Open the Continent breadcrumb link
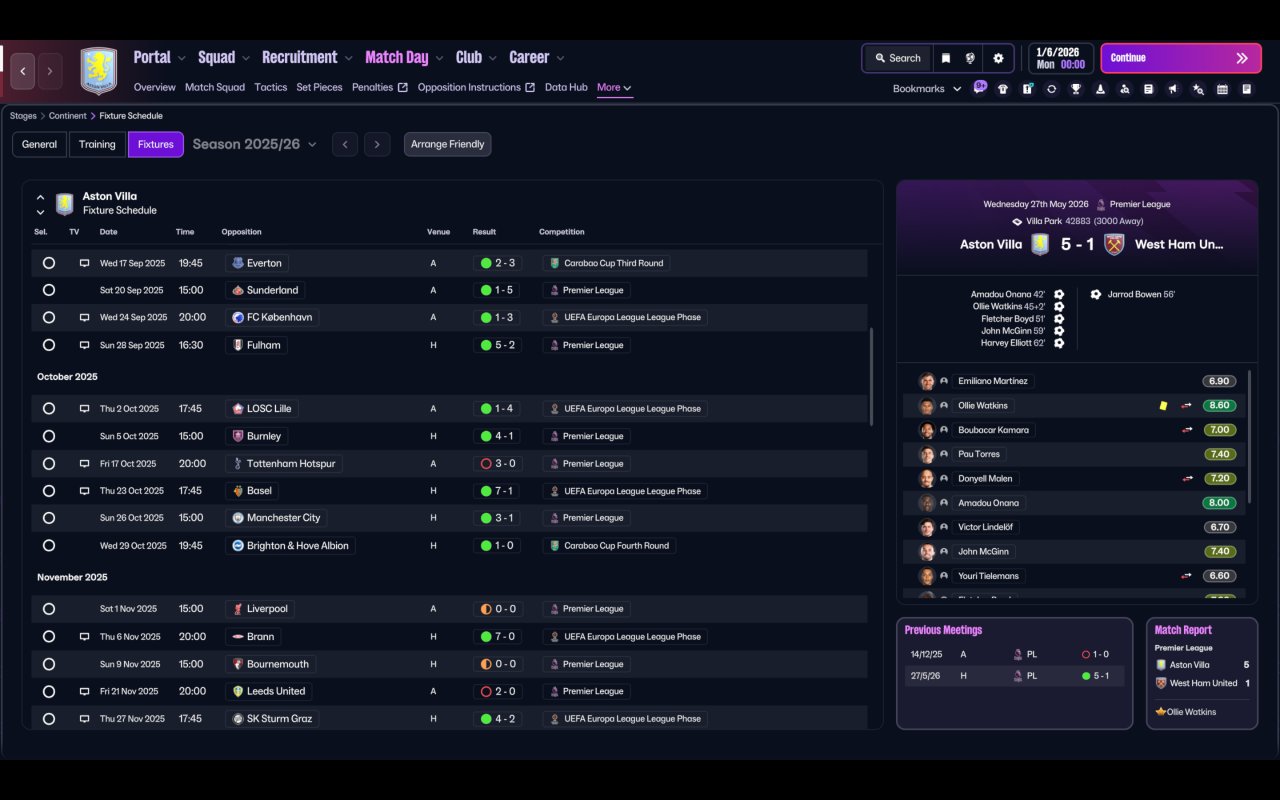 68,116
